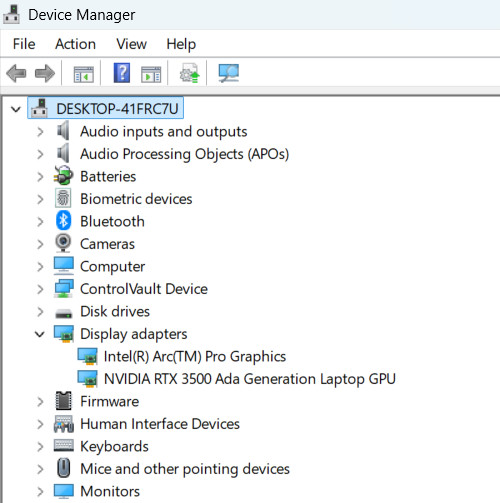
Task: Open Help via blue question mark icon
Action: click(122, 73)
